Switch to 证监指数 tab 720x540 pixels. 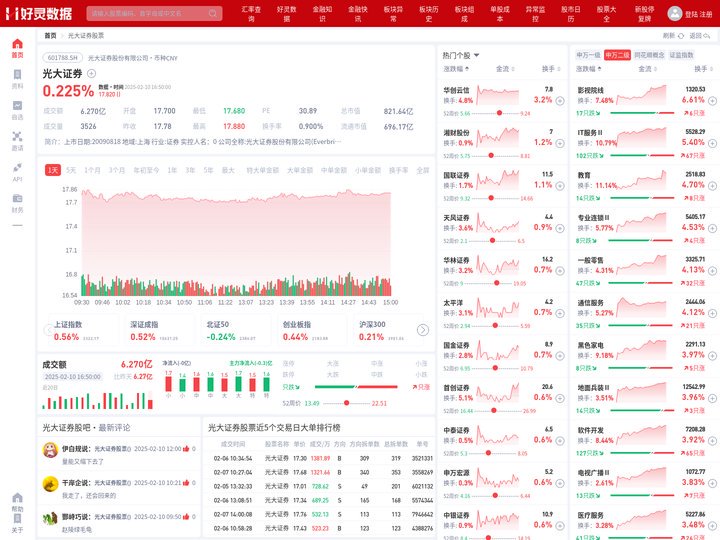point(681,55)
